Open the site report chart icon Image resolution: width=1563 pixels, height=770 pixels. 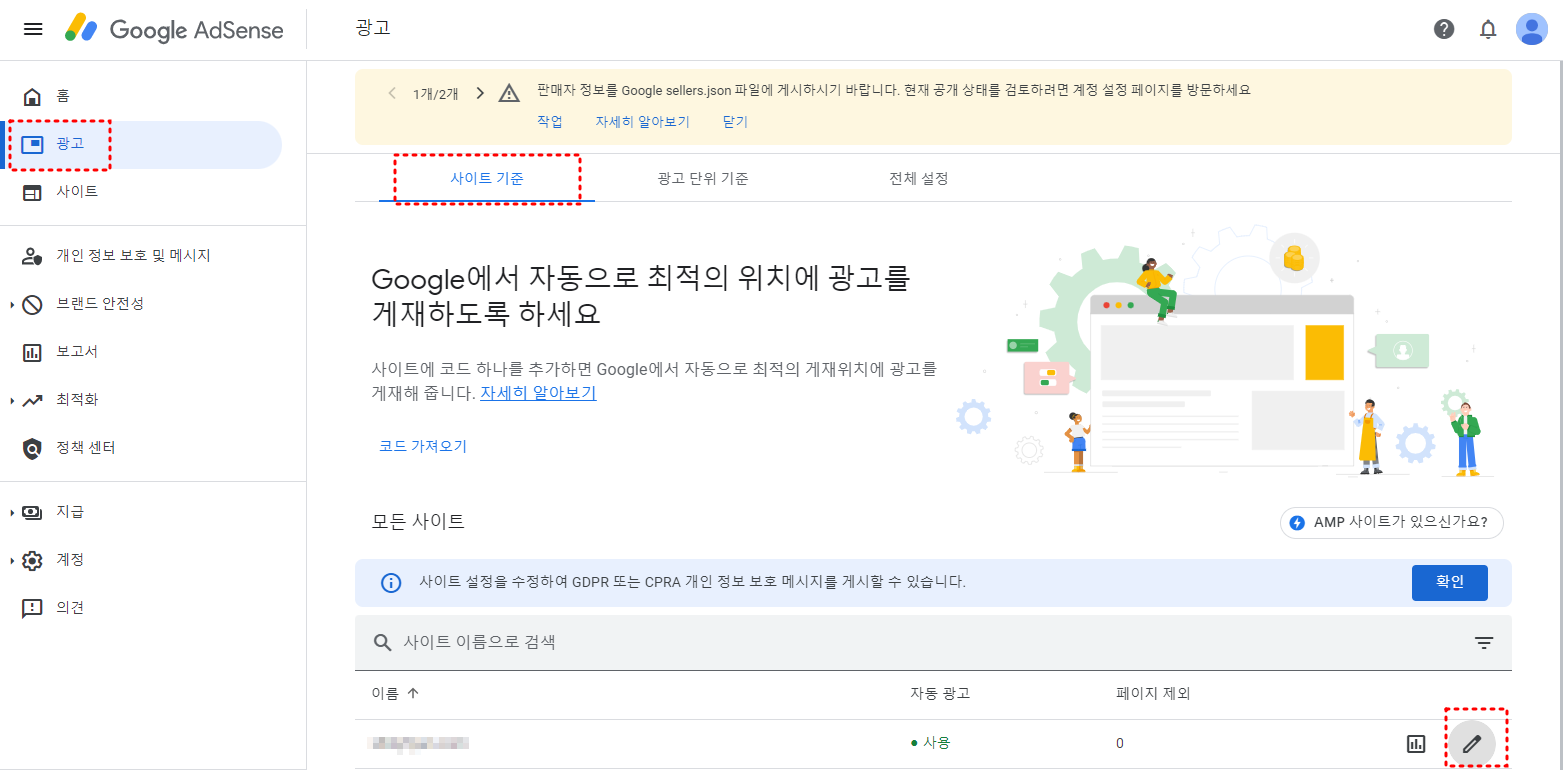coord(1416,743)
